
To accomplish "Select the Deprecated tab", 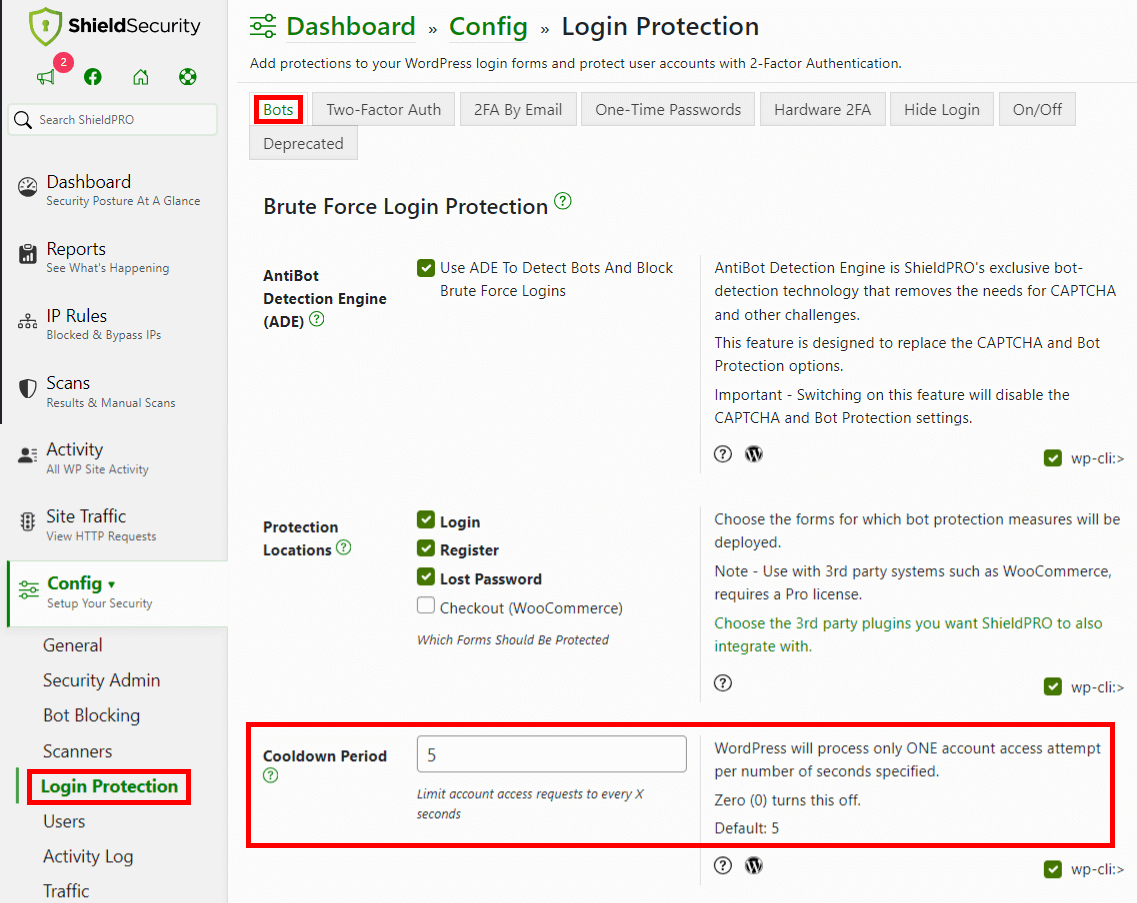I will tap(303, 143).
